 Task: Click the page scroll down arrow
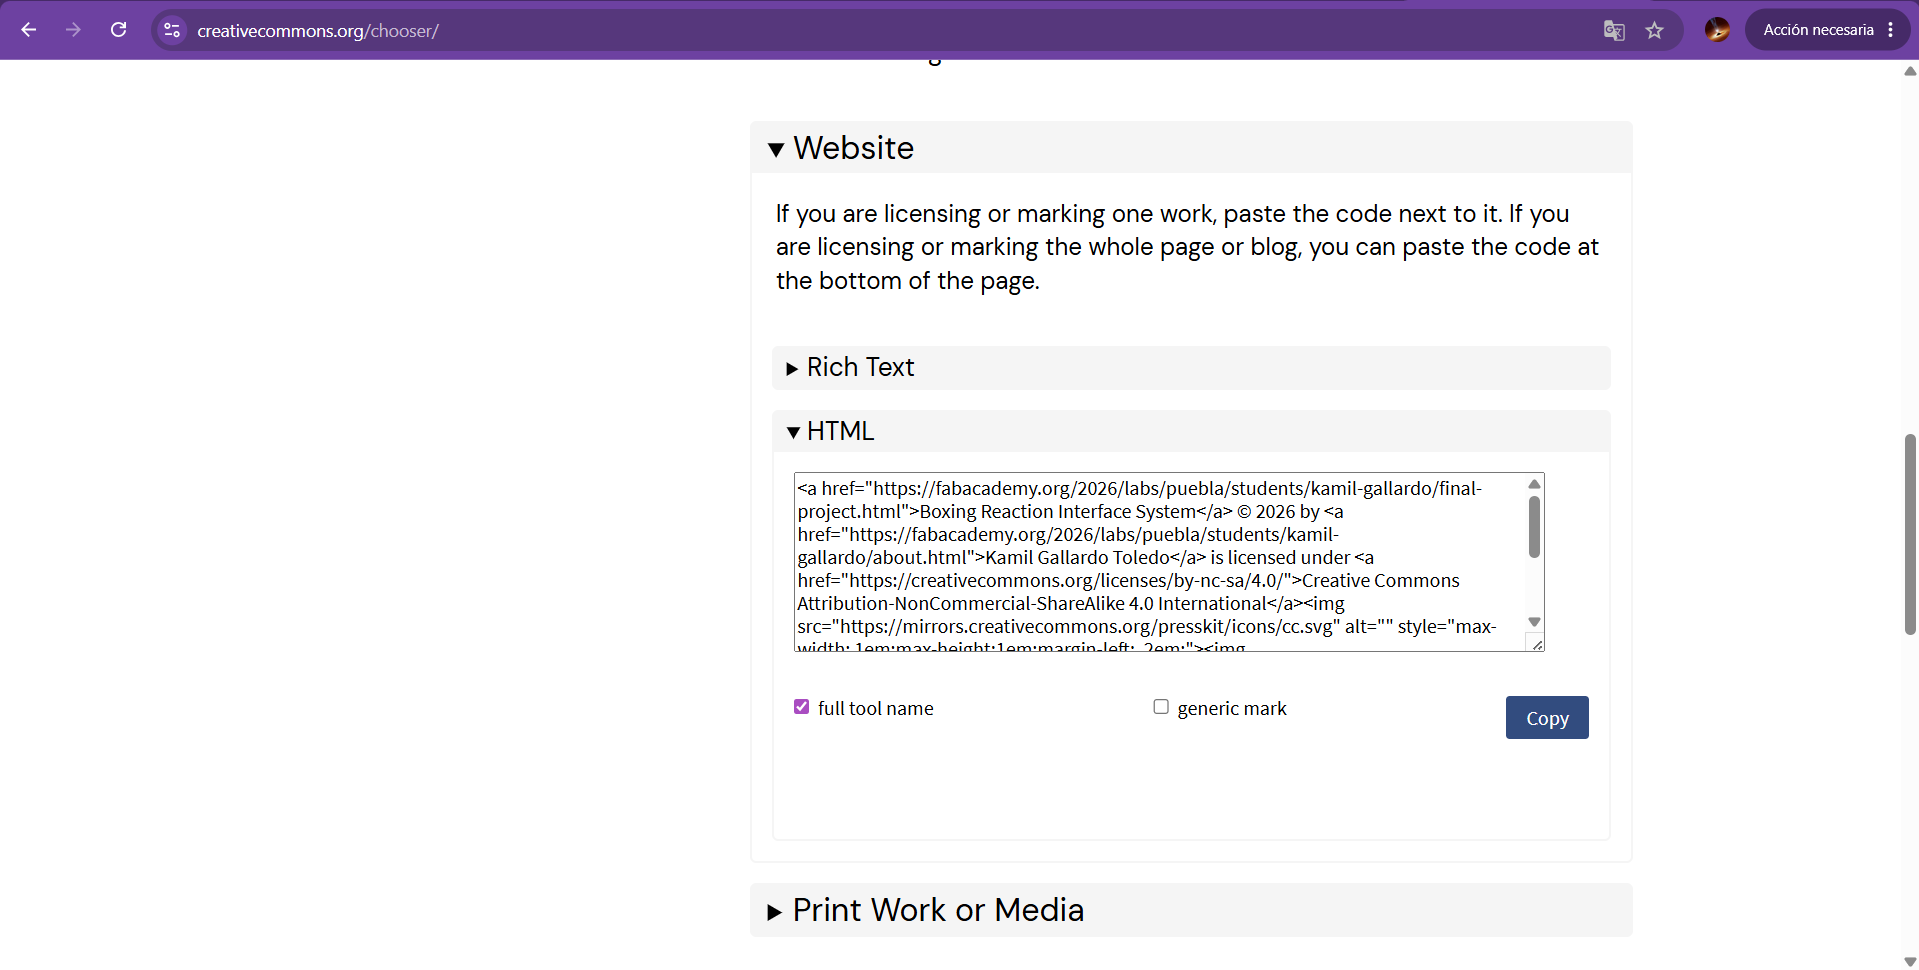tap(1910, 962)
